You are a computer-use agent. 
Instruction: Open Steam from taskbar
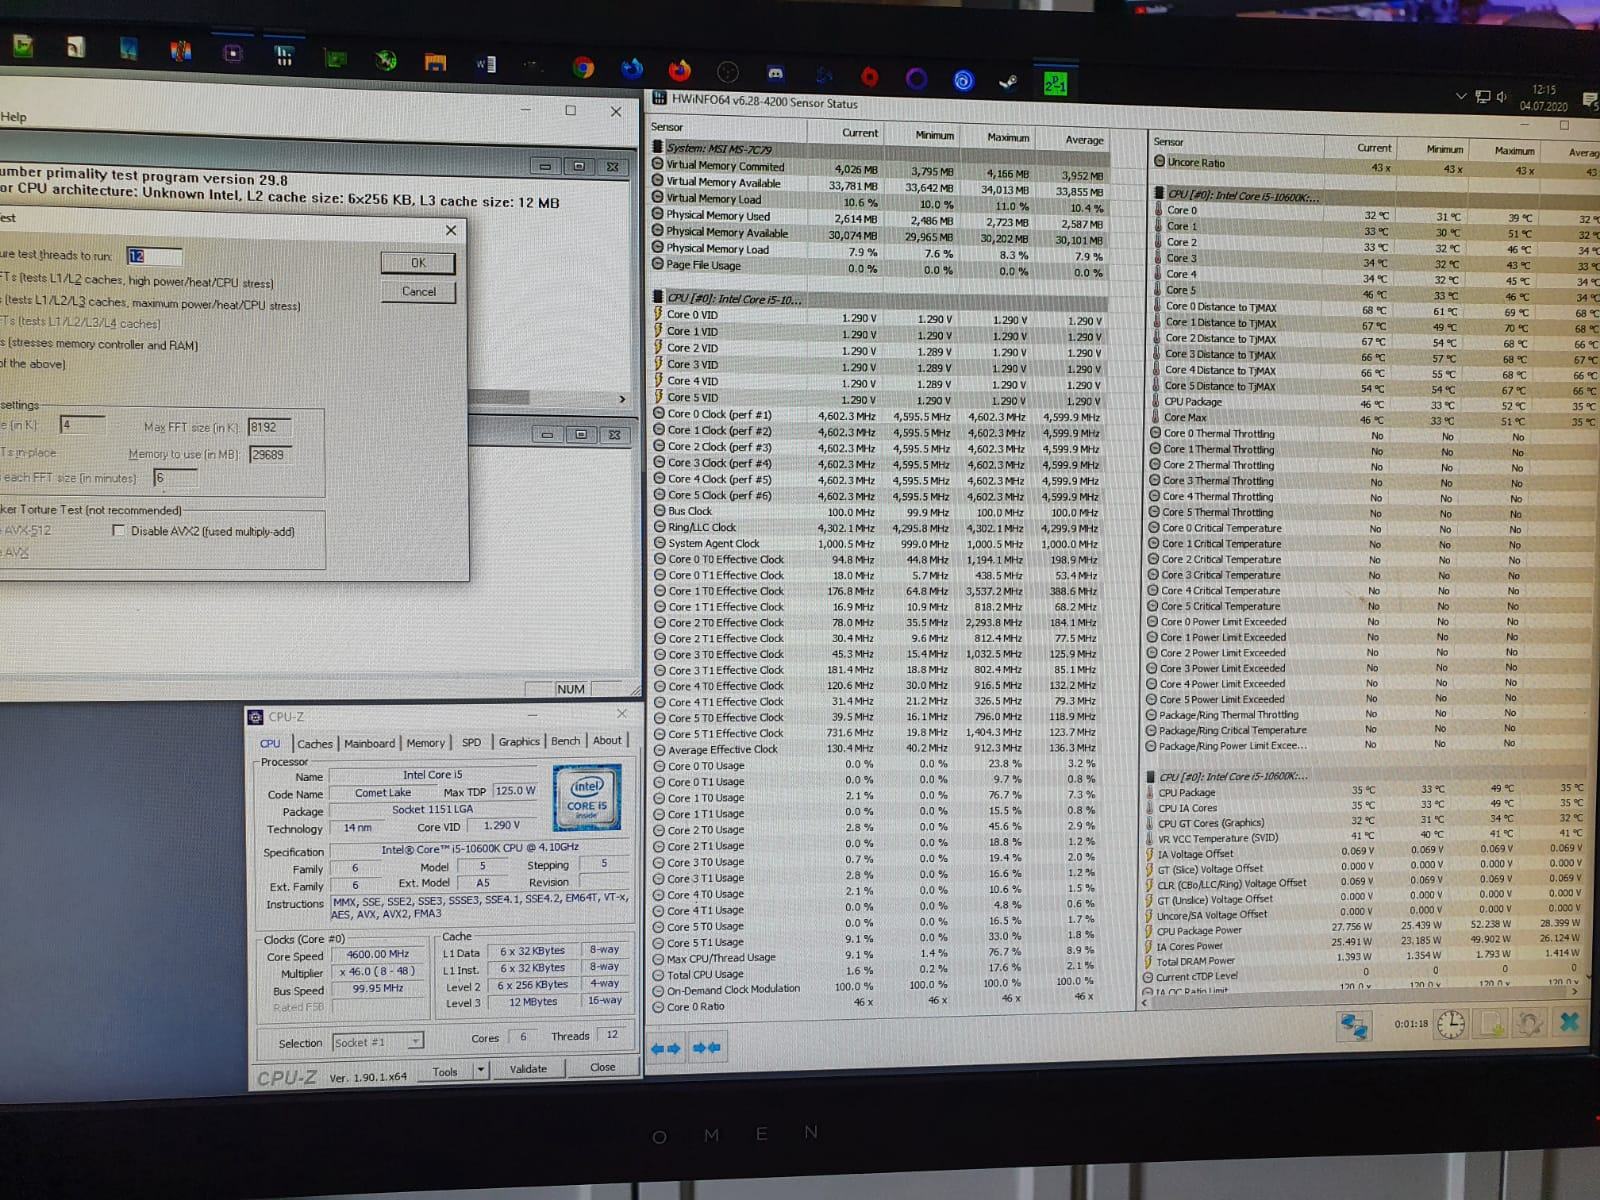[1008, 81]
